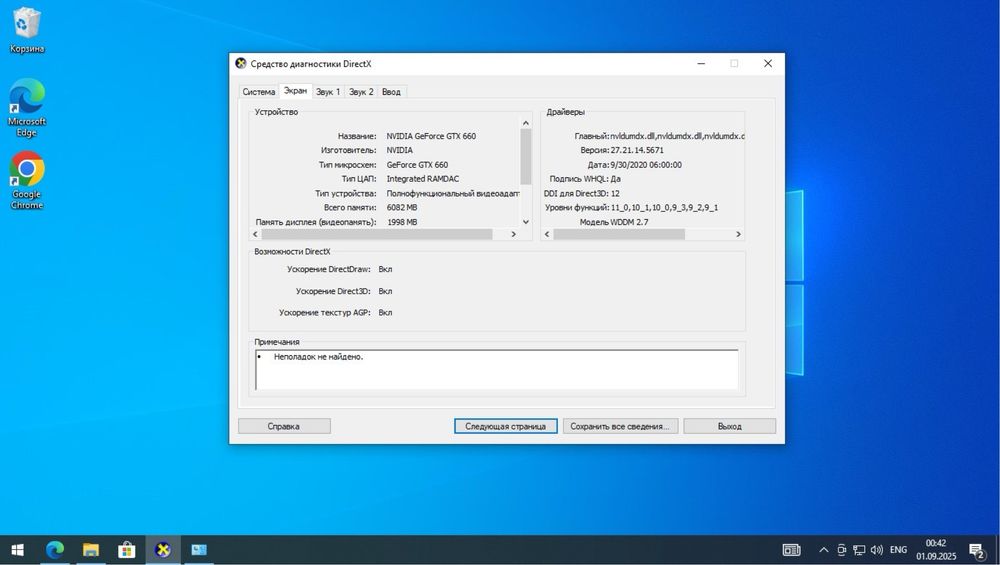The image size is (1000, 565).
Task: Open the touch keyboard tray icon
Action: point(791,550)
